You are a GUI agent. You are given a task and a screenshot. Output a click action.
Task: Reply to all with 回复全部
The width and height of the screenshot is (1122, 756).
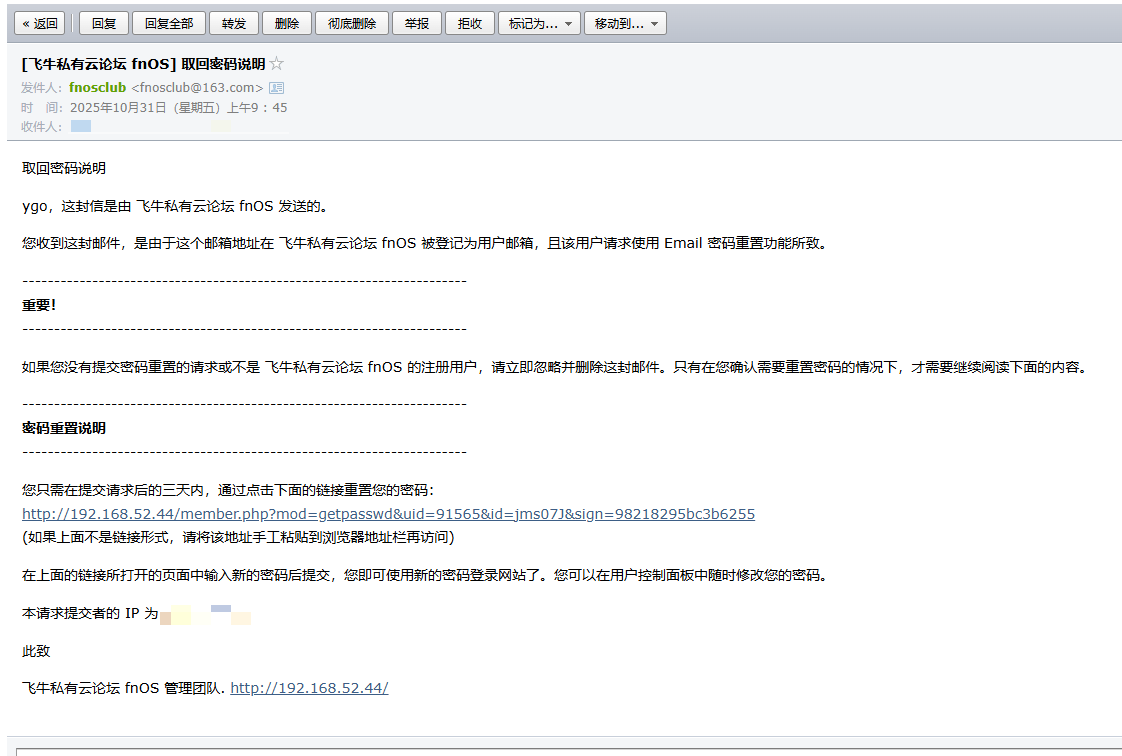pos(169,24)
